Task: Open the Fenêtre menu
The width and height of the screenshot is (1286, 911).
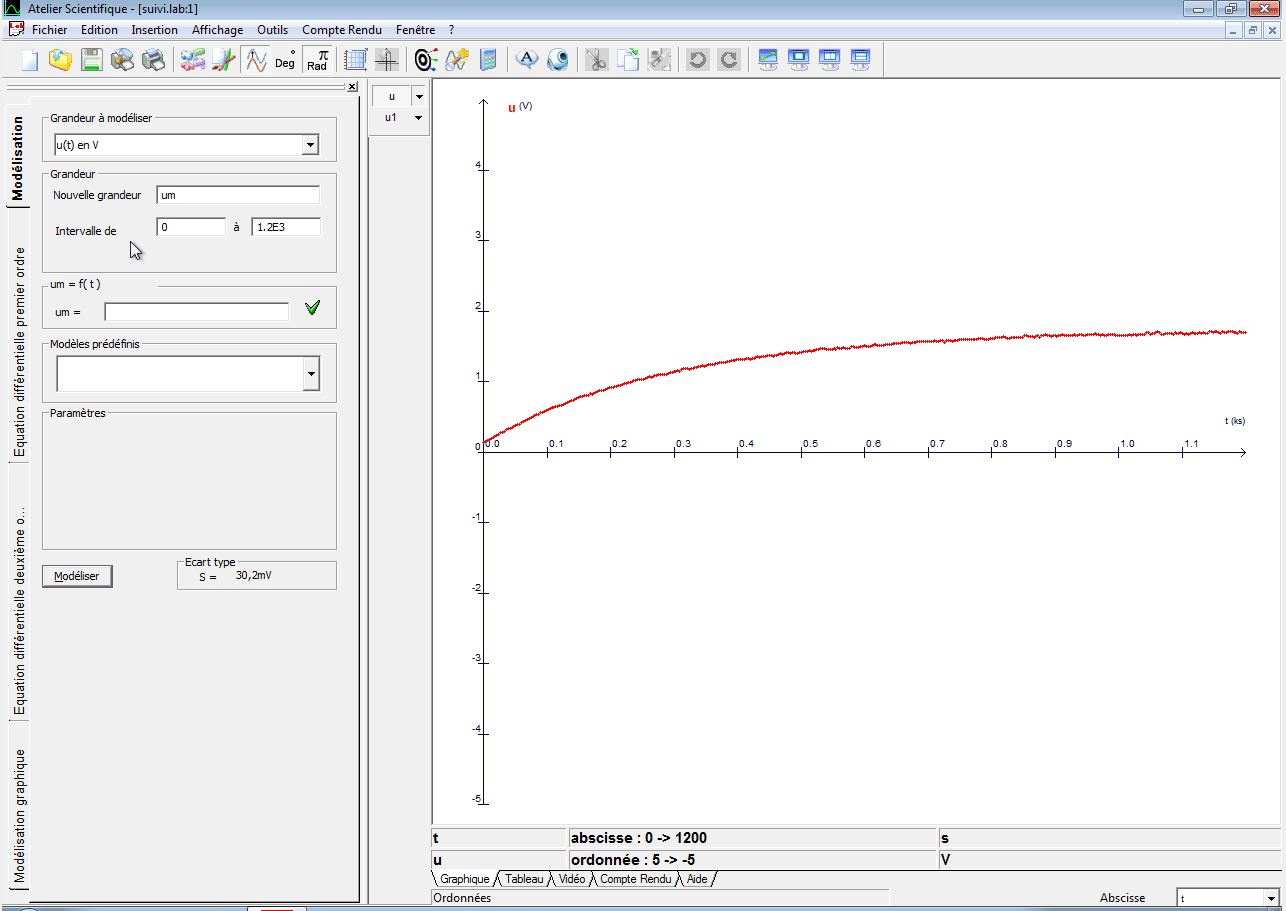Action: [416, 30]
